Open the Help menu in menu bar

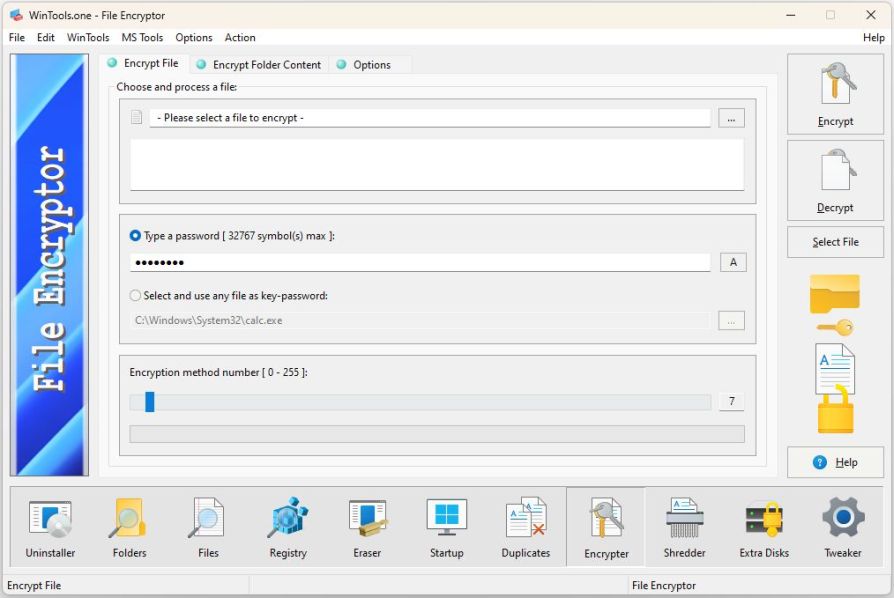coord(873,38)
